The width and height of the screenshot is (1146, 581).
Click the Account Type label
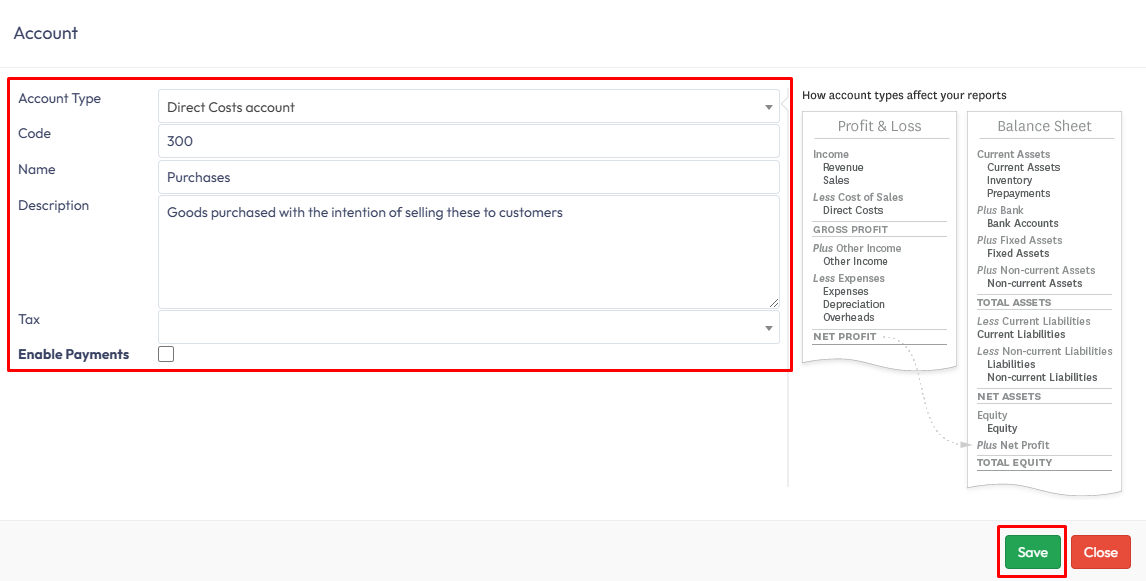tap(59, 99)
